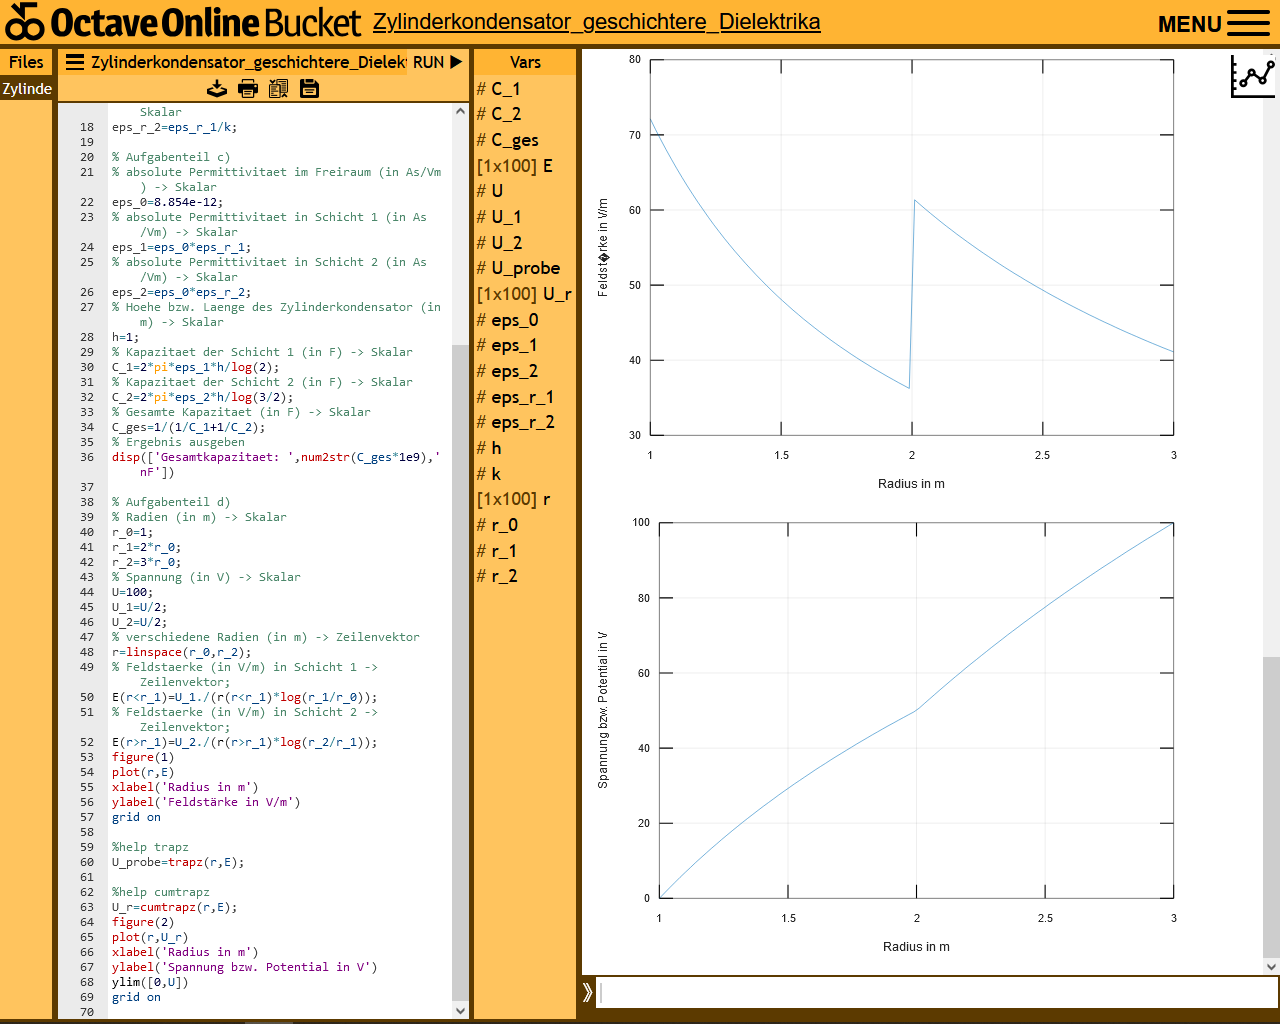Click the print icon in editor toolbar
This screenshot has height=1024, width=1280.
[x=248, y=89]
